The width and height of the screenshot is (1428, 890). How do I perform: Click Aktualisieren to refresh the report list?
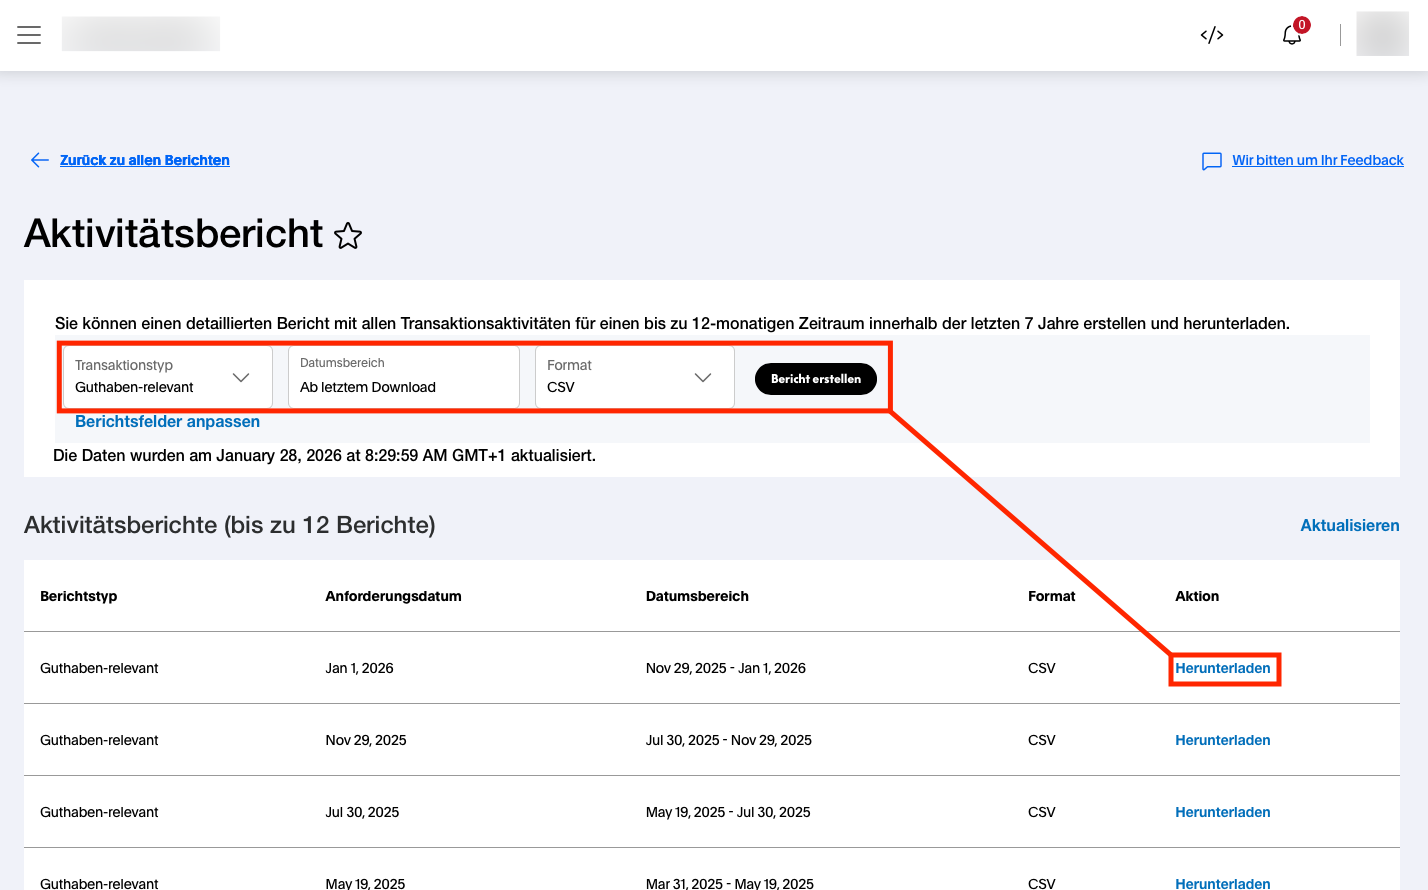(x=1350, y=524)
